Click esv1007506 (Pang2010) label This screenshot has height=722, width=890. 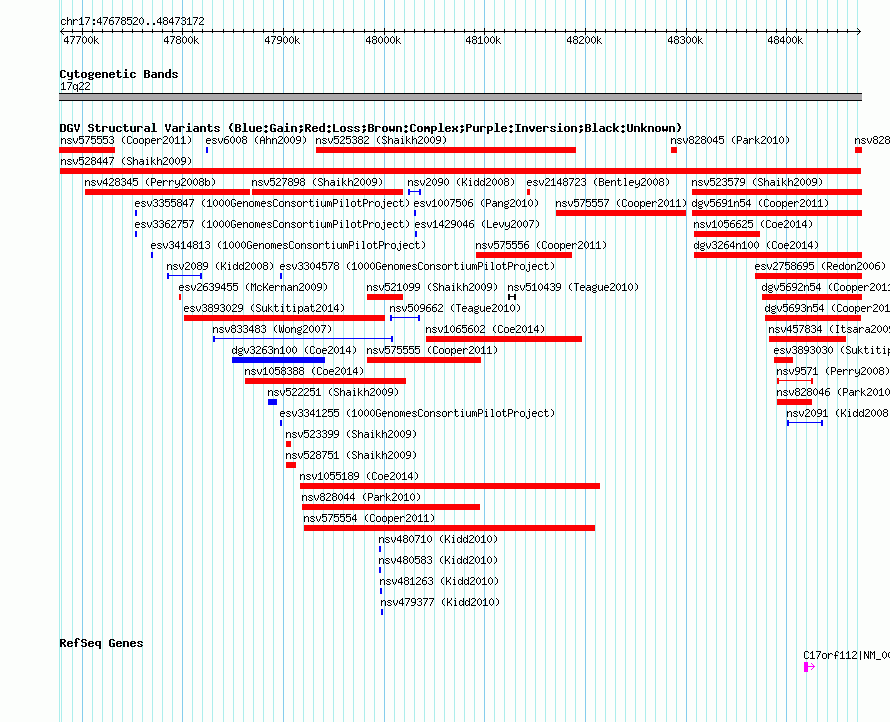click(476, 203)
